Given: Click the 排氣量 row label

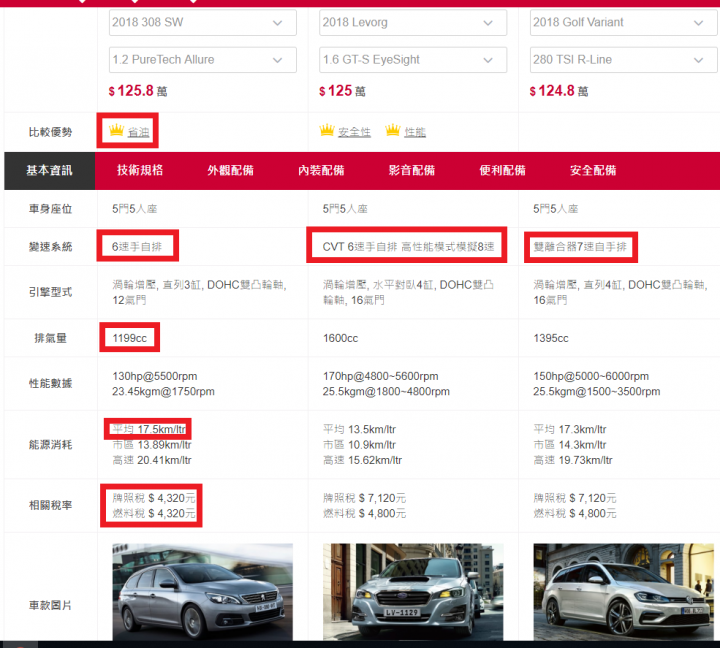Looking at the screenshot, I should 50,338.
